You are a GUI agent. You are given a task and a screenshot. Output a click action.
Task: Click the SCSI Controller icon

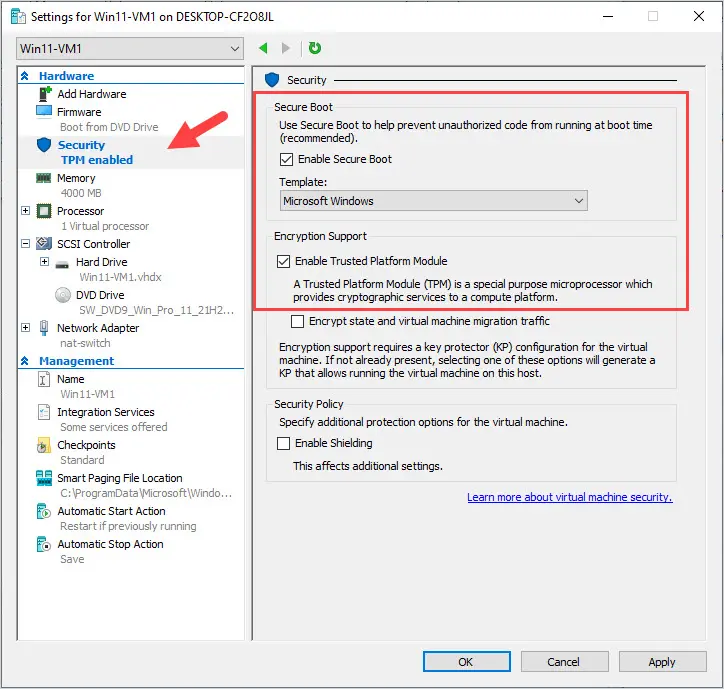pyautogui.click(x=44, y=243)
